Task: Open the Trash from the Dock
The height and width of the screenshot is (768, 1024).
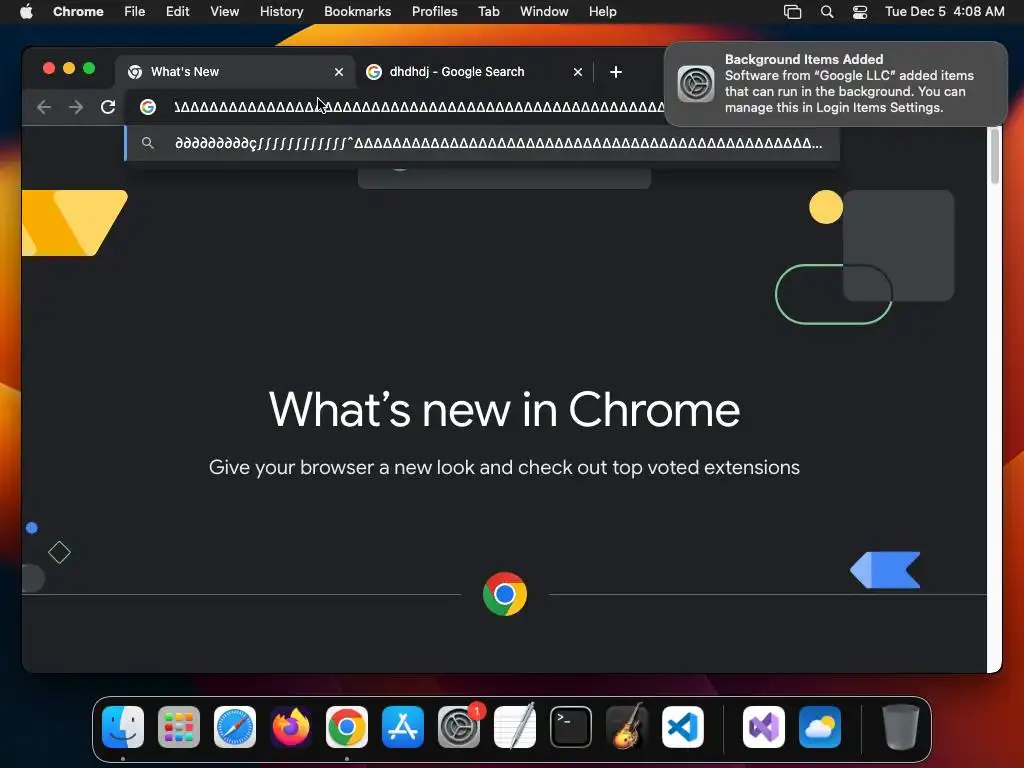Action: 901,727
